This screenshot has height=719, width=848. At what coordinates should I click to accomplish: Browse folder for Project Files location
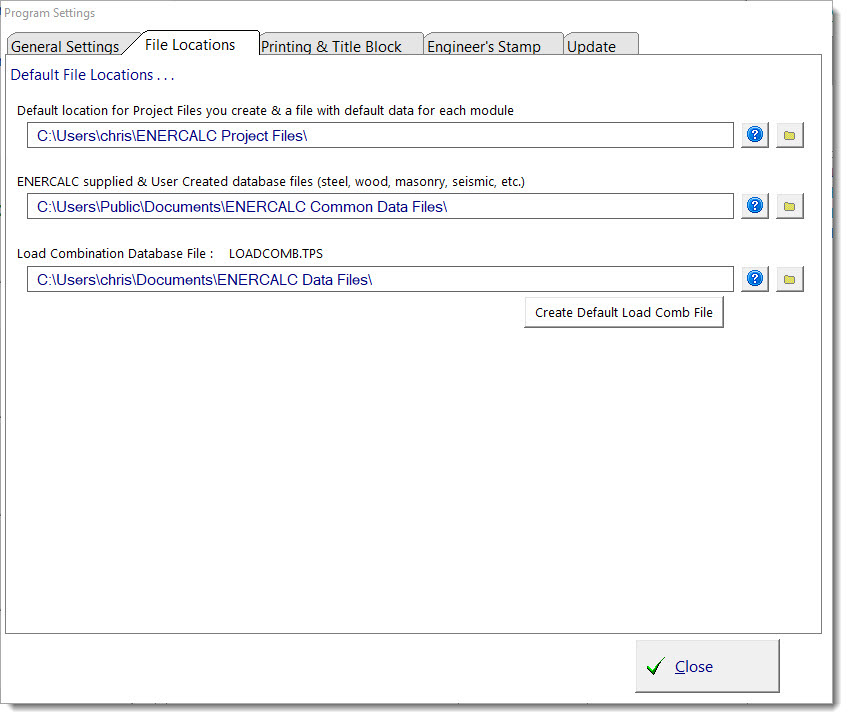click(x=790, y=135)
